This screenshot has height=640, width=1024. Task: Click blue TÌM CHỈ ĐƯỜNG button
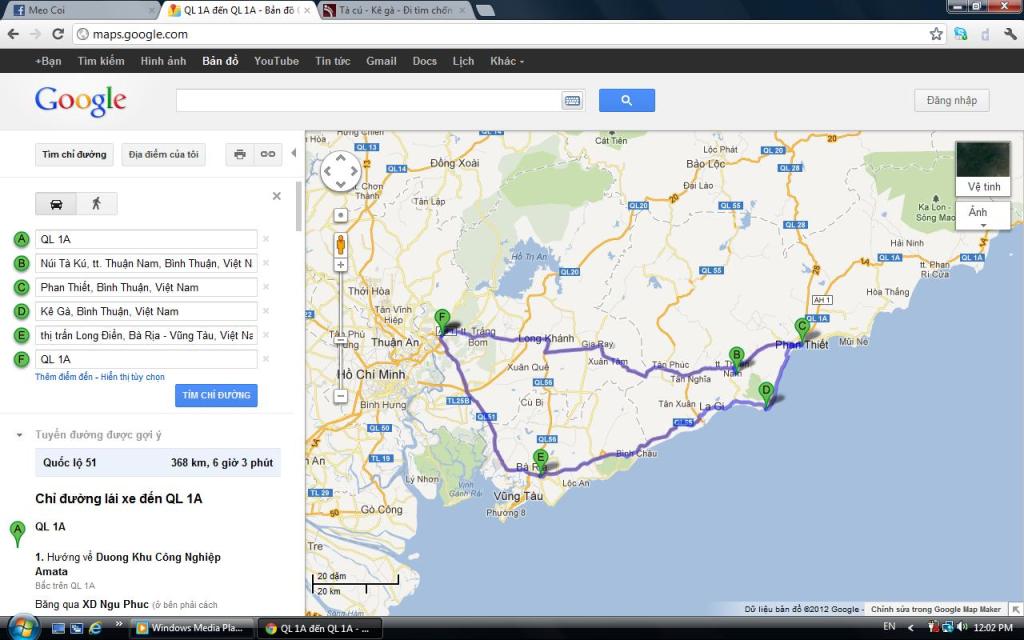216,395
